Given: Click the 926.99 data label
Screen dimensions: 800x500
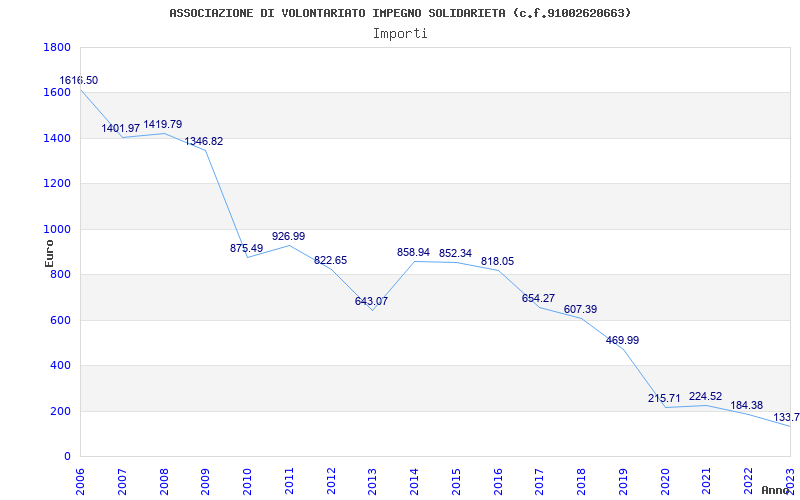Looking at the screenshot, I should tap(288, 237).
